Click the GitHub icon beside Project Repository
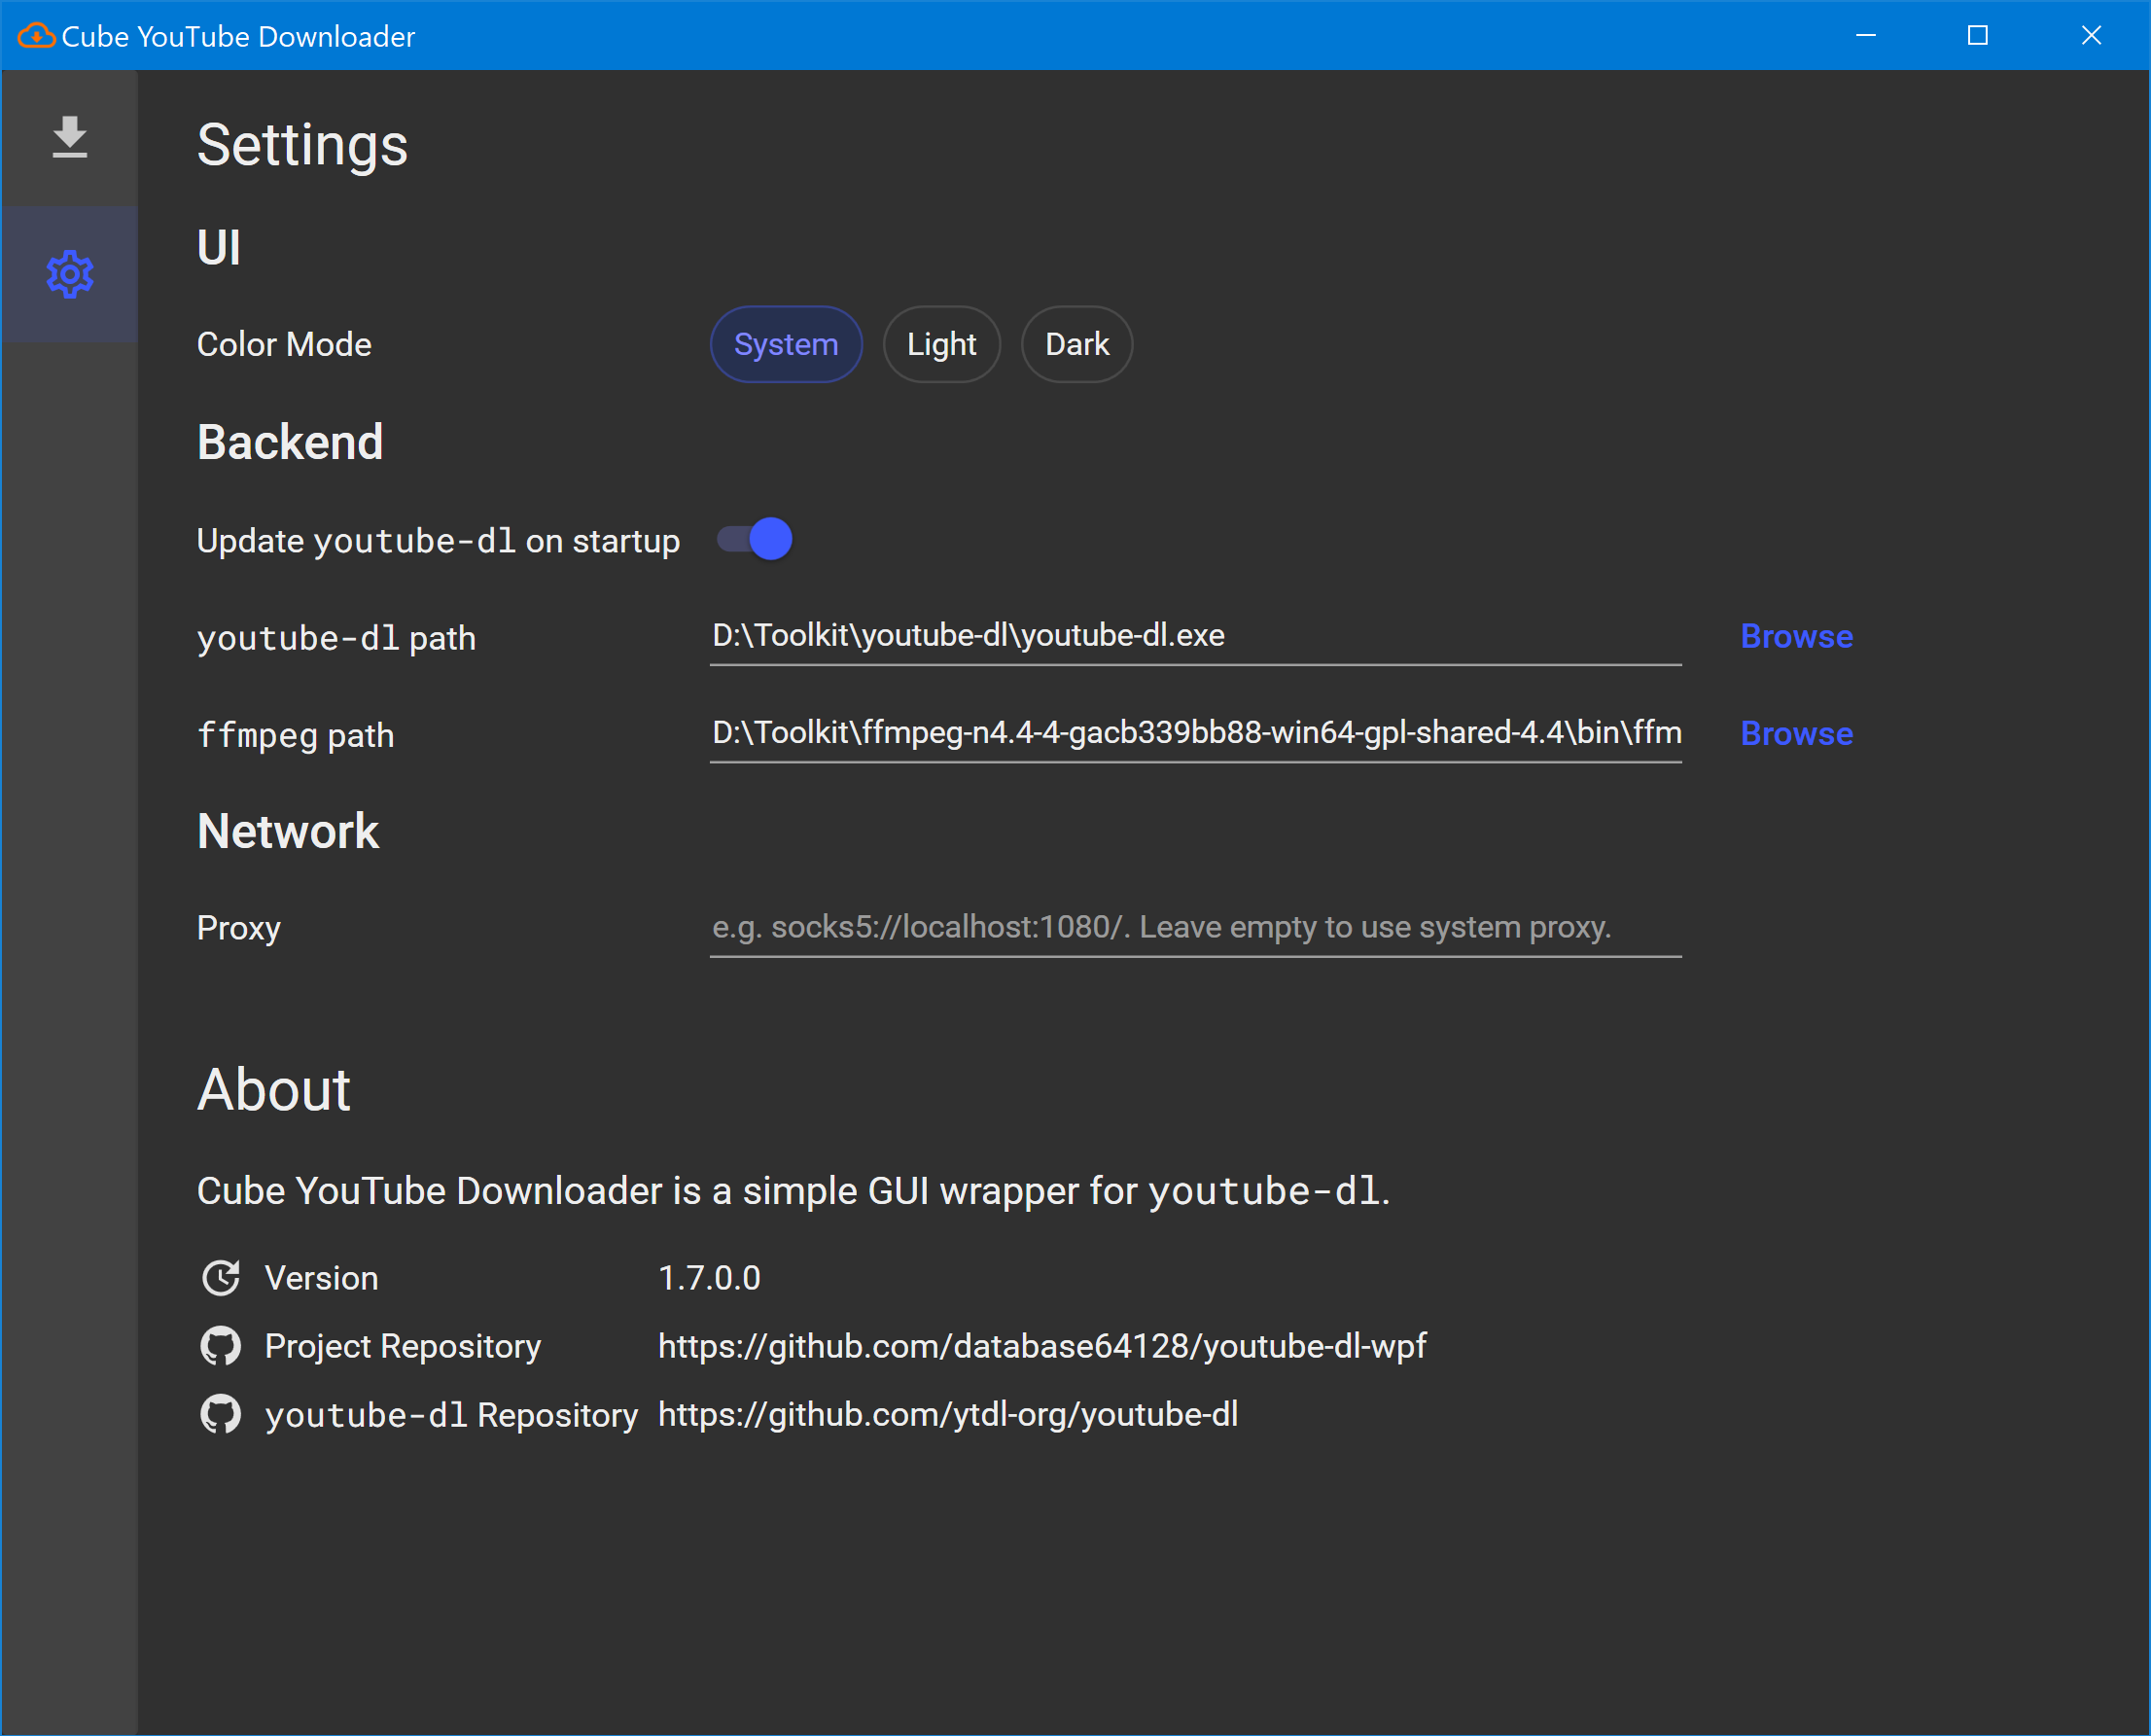This screenshot has width=2151, height=1736. [x=220, y=1346]
